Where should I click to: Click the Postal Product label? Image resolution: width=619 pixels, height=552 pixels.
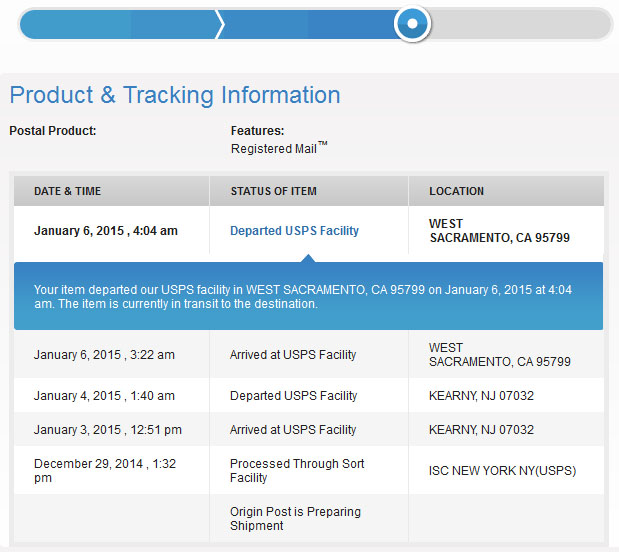point(53,131)
